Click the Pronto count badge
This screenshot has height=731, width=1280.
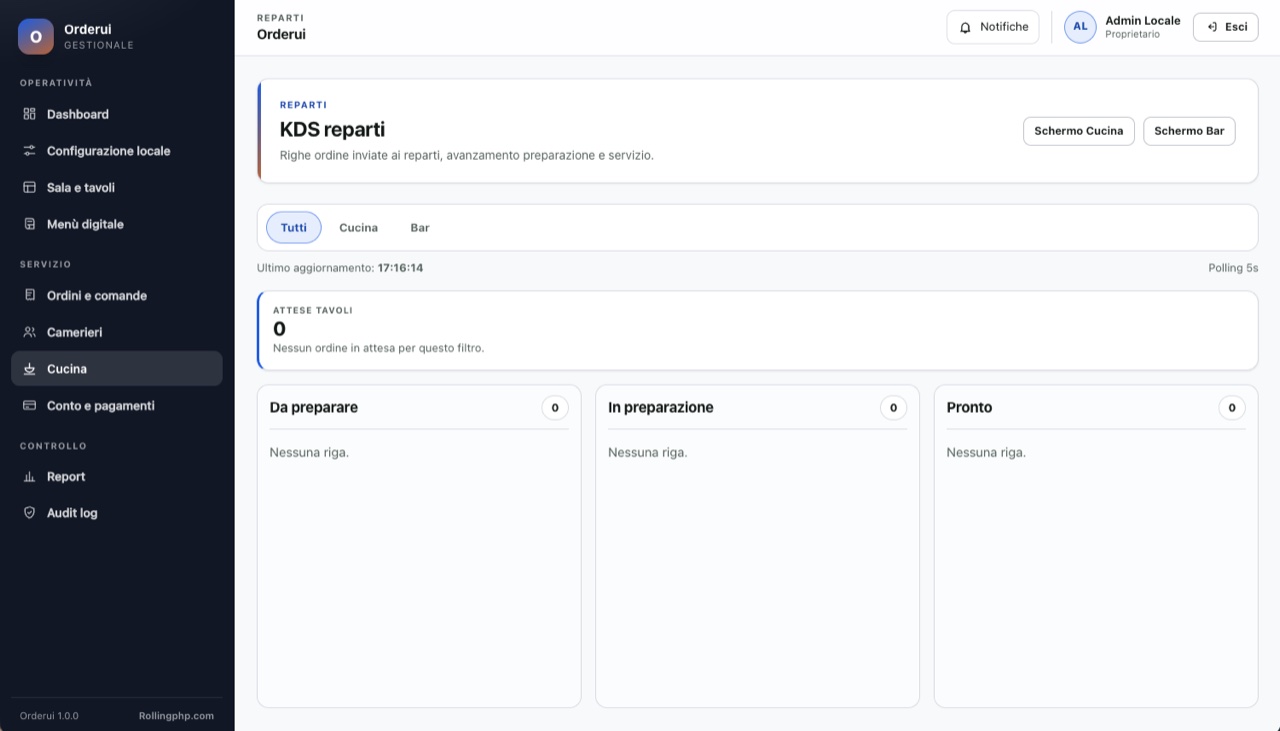(1232, 408)
